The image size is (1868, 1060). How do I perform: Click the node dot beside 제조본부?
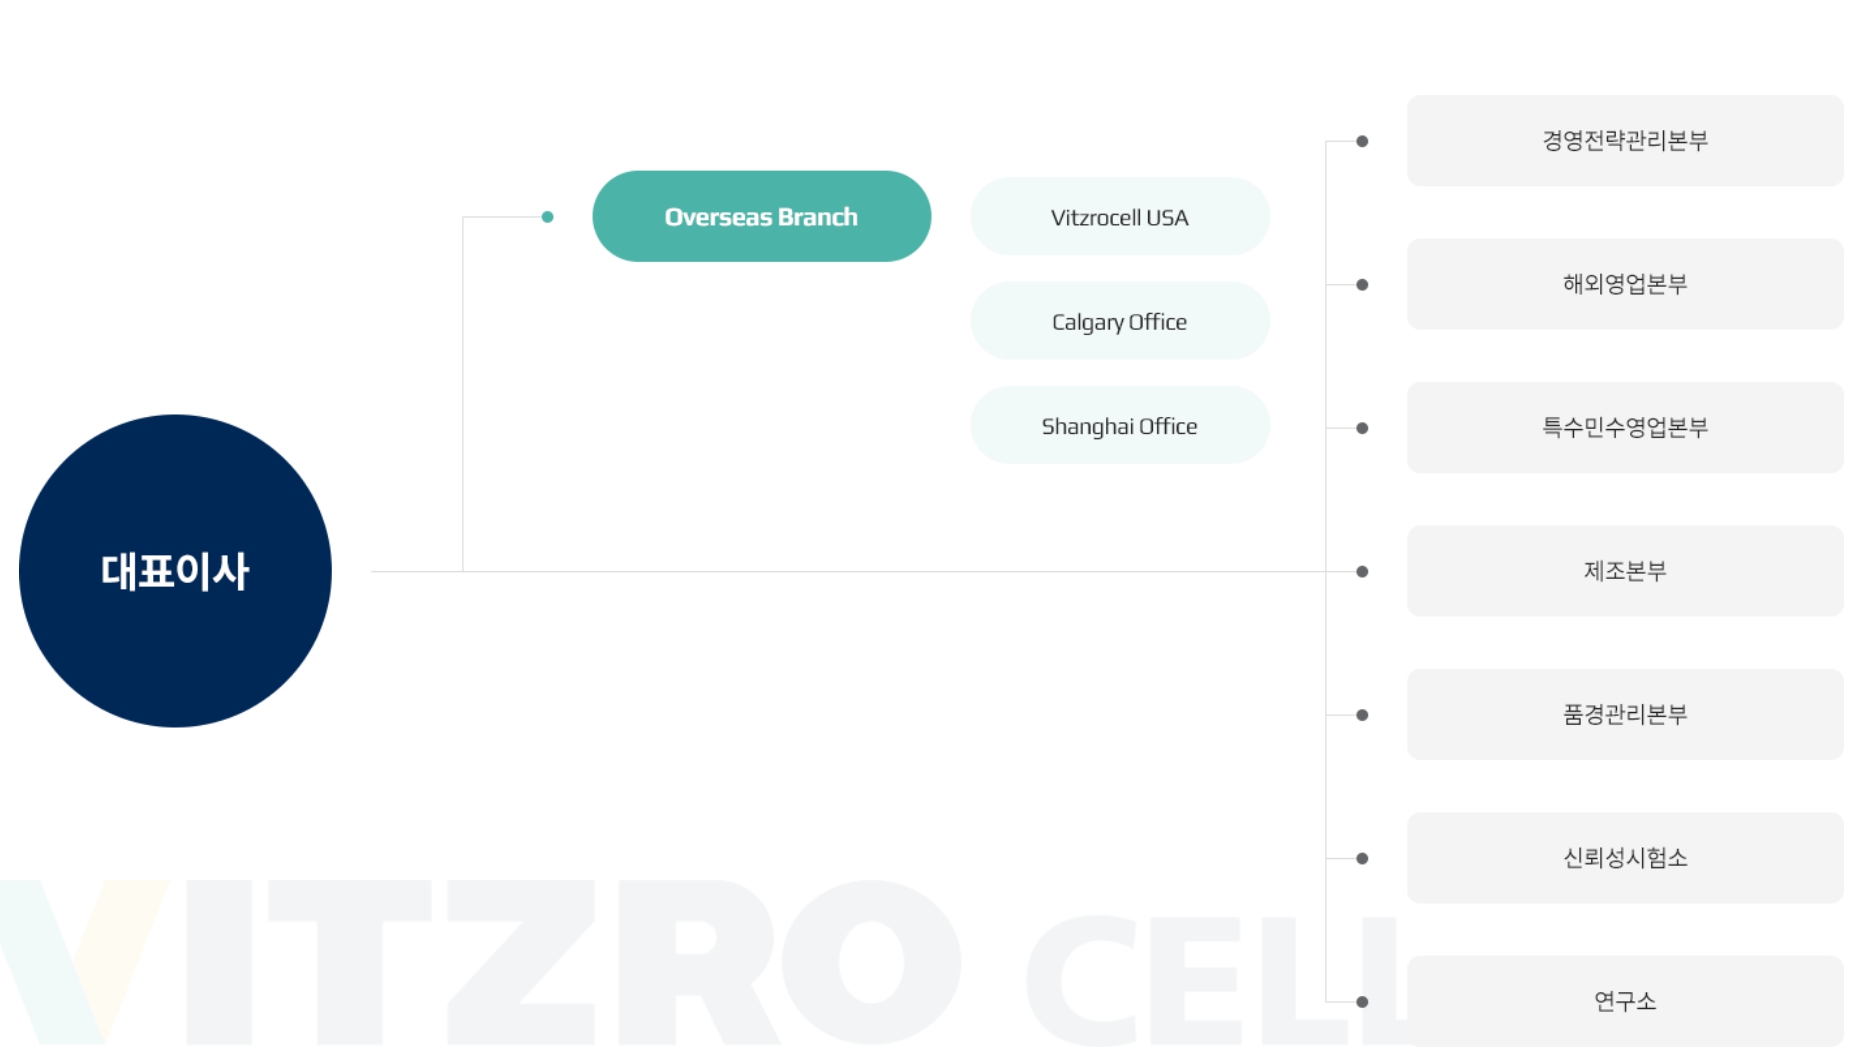[x=1362, y=572]
